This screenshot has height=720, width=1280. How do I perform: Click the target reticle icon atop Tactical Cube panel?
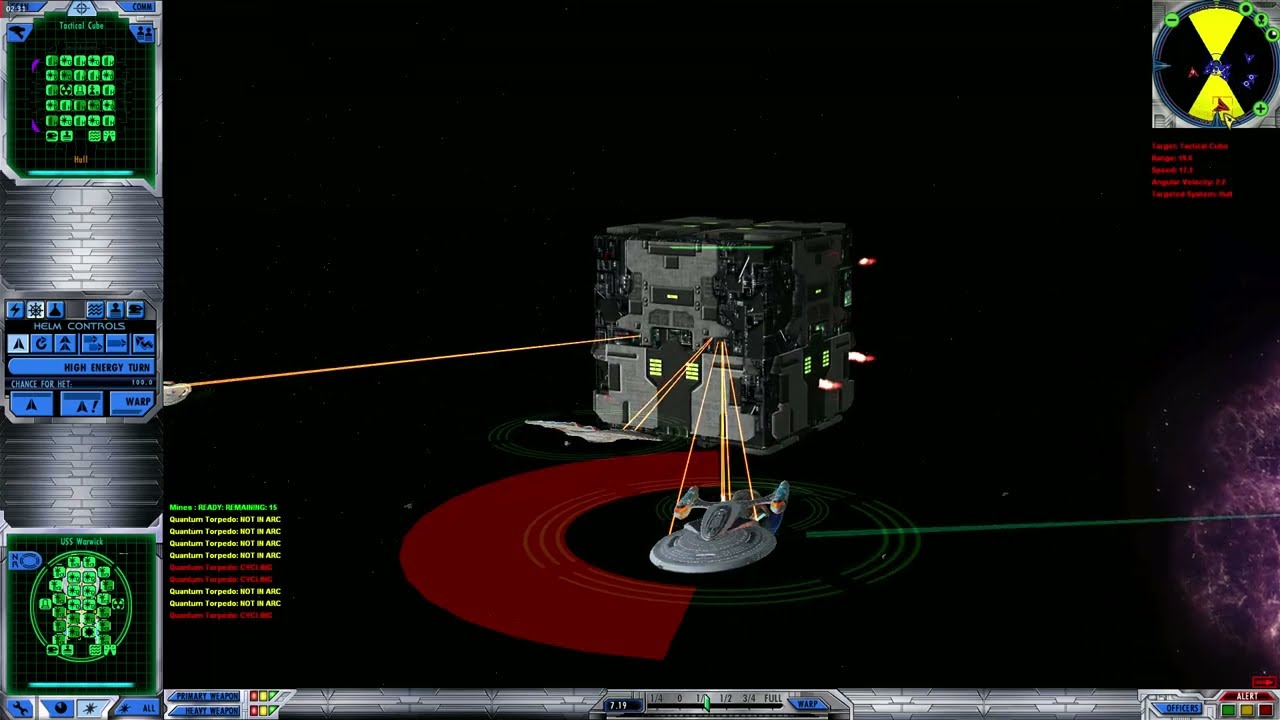pyautogui.click(x=82, y=8)
